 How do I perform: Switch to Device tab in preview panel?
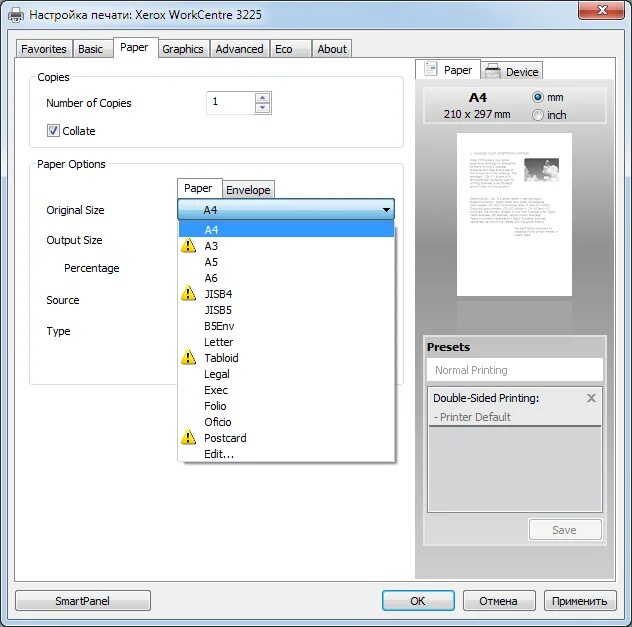512,71
